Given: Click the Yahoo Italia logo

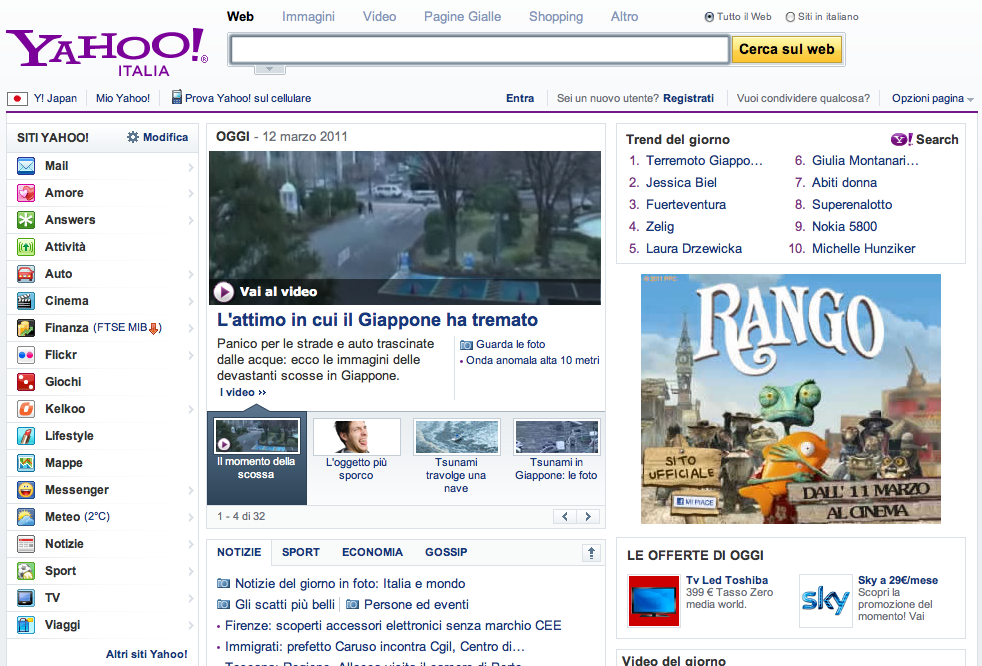Looking at the screenshot, I should point(106,53).
